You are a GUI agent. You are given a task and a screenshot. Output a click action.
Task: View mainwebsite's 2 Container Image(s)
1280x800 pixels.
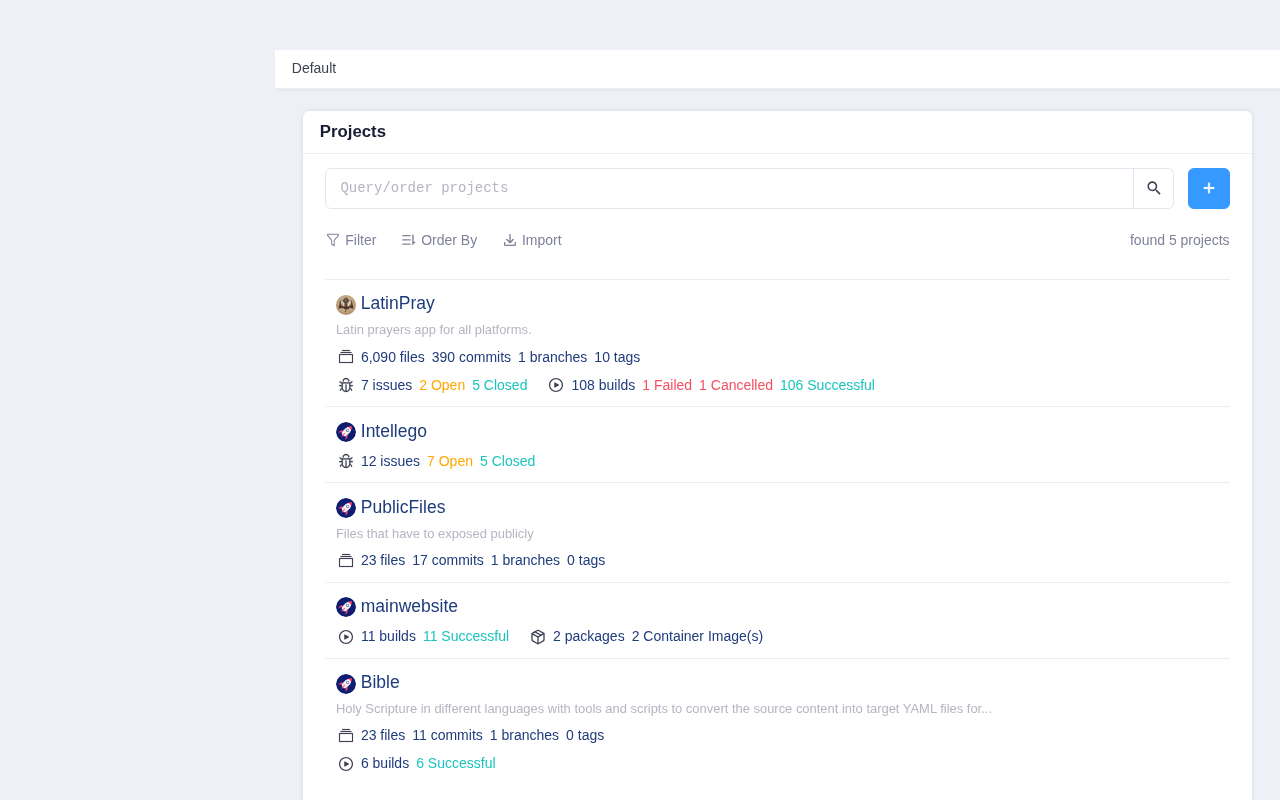click(697, 636)
